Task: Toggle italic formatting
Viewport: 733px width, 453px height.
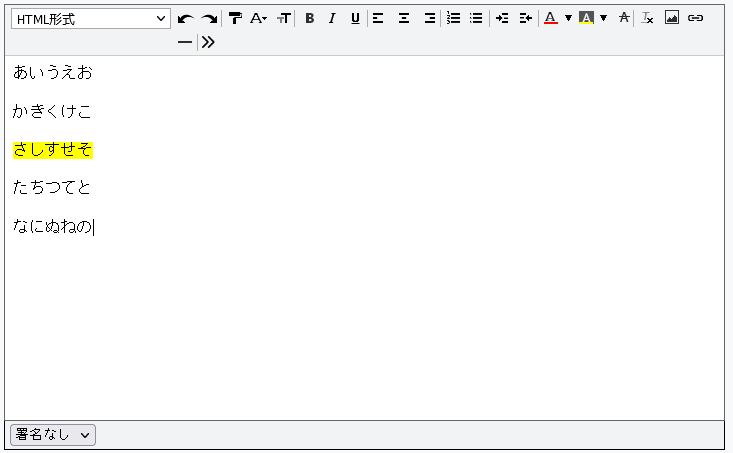Action: pyautogui.click(x=332, y=18)
